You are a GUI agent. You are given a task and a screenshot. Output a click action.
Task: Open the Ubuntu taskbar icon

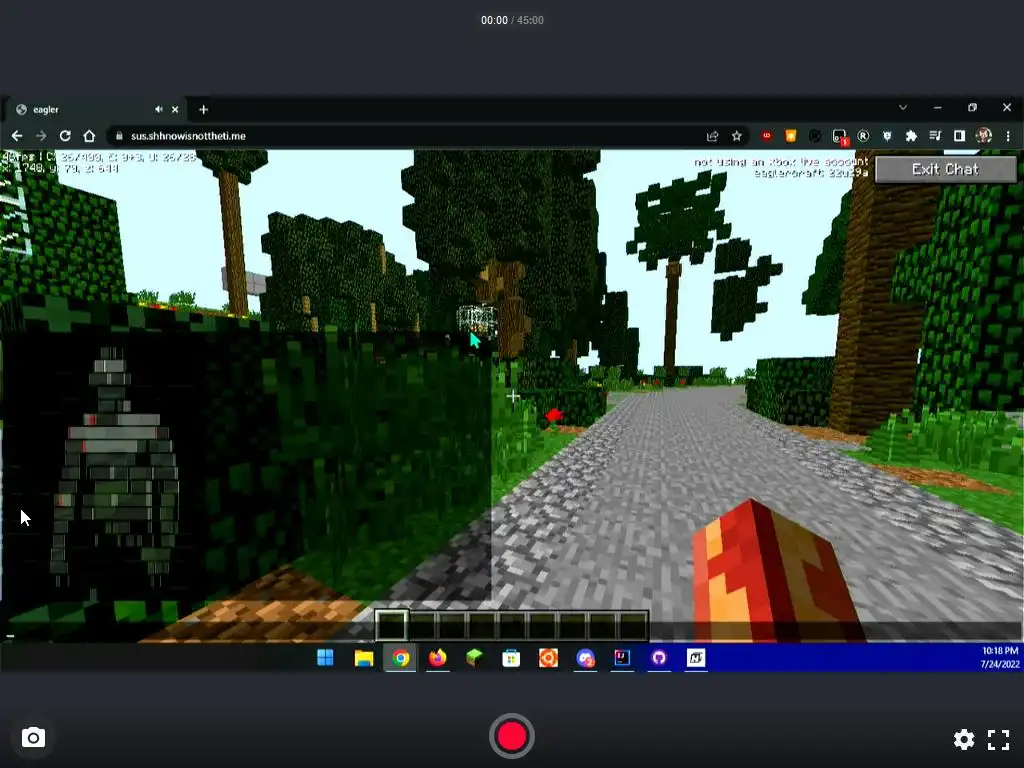(548, 658)
